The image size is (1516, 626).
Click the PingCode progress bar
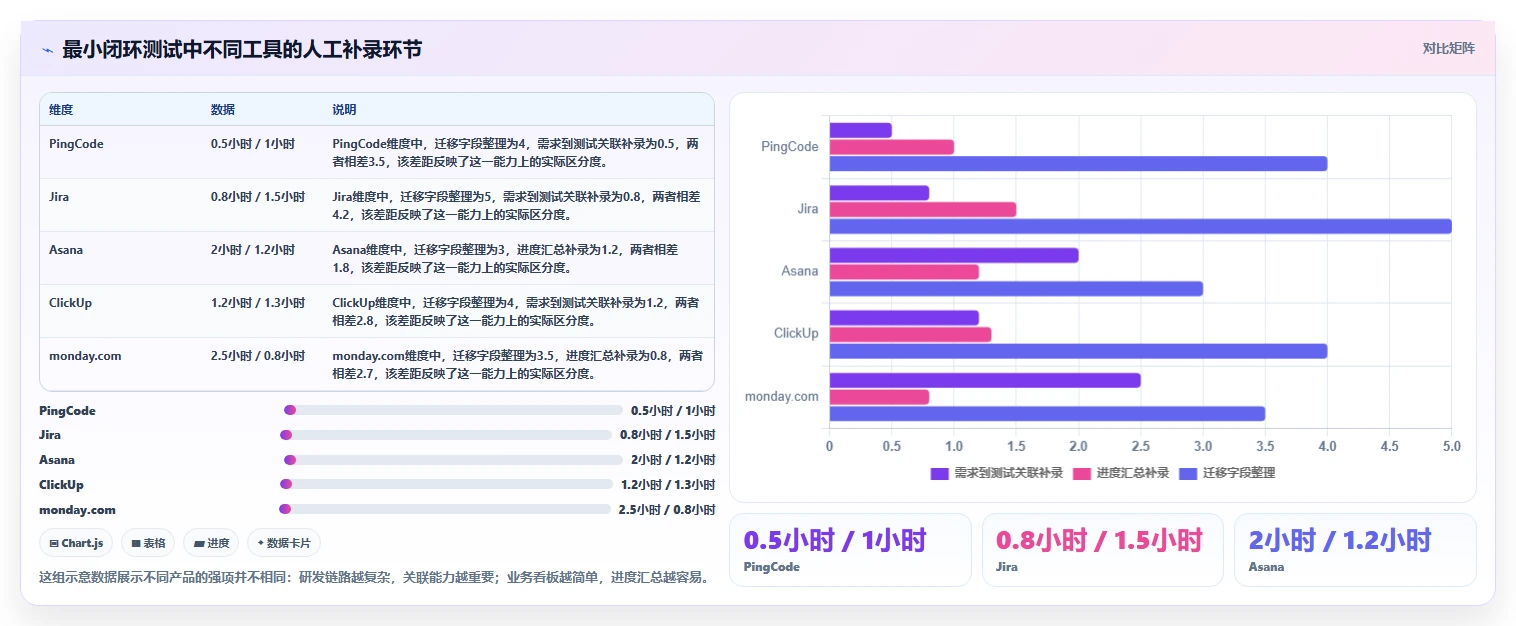453,410
